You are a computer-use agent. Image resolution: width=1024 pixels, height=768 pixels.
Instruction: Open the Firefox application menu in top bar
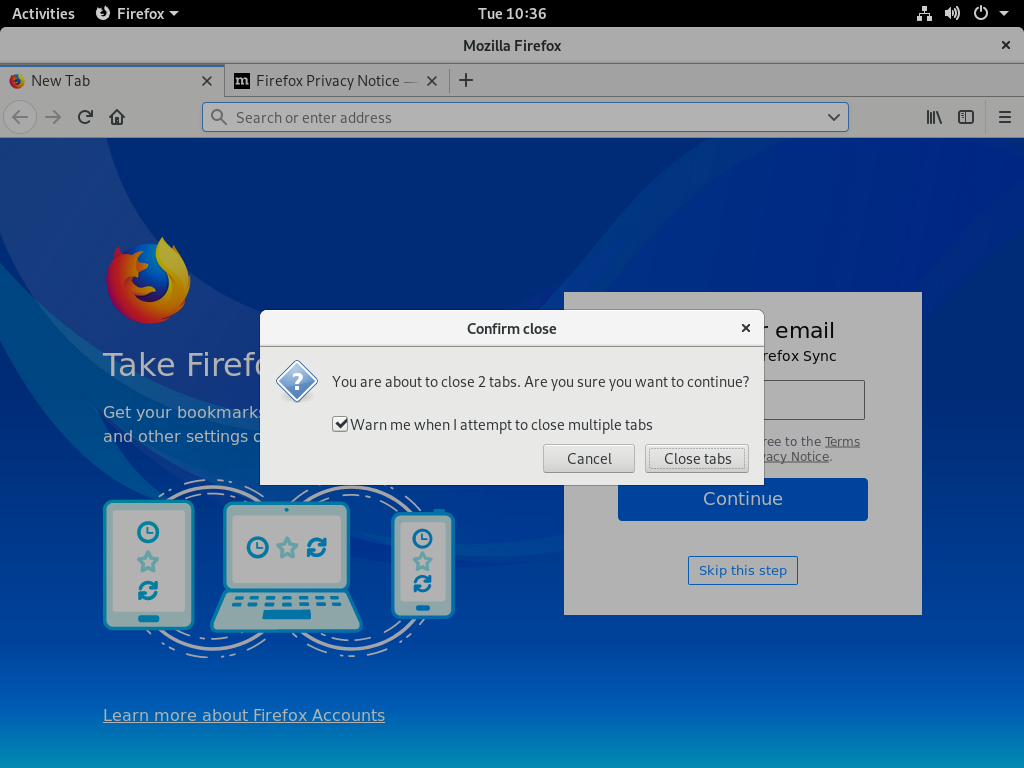[x=137, y=13]
